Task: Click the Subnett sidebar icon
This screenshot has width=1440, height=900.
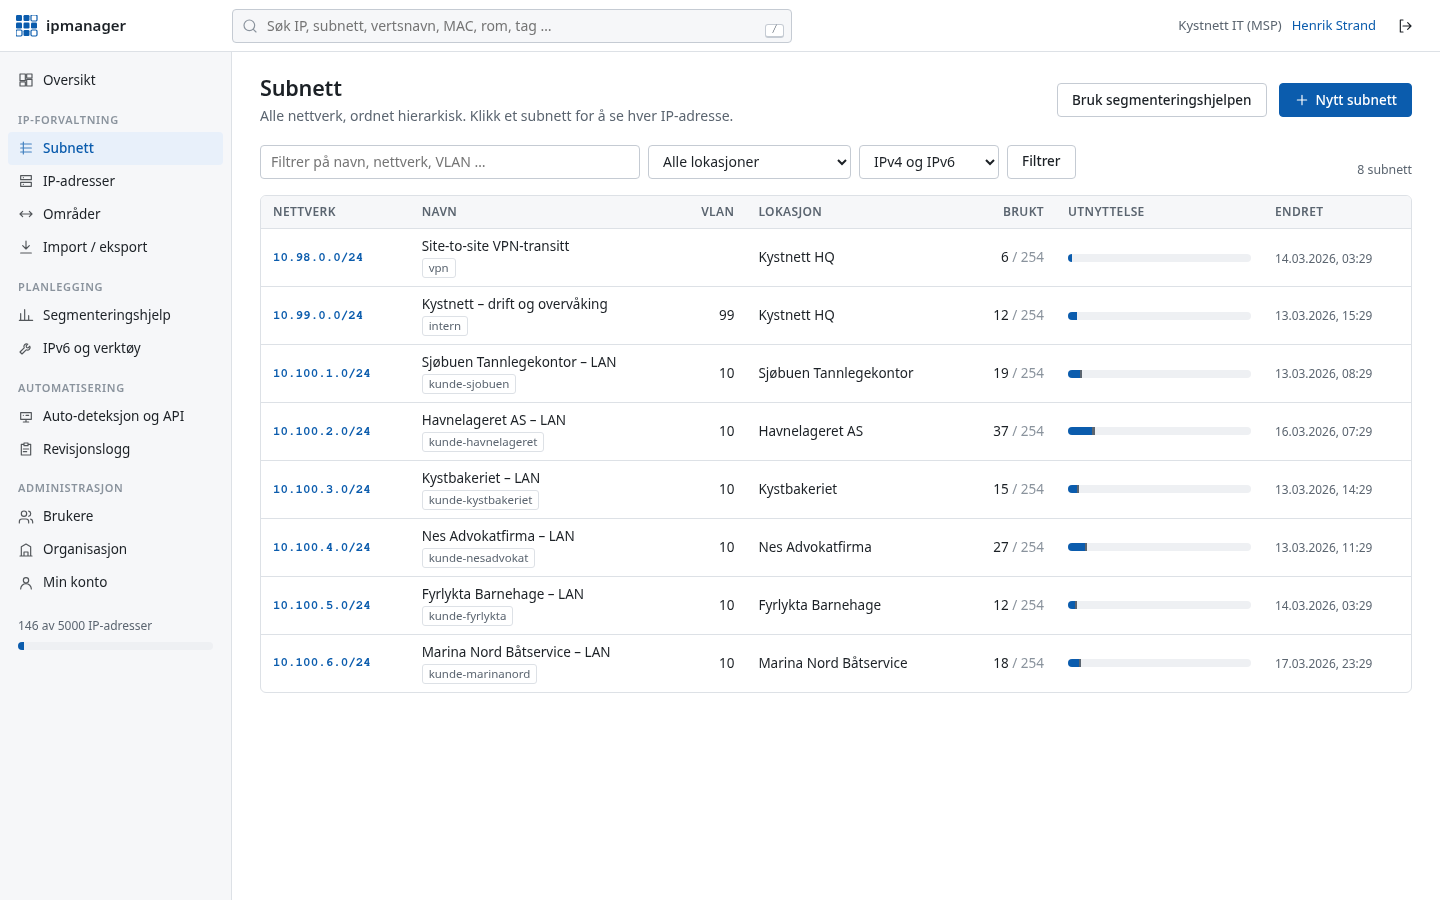Action: (x=26, y=148)
